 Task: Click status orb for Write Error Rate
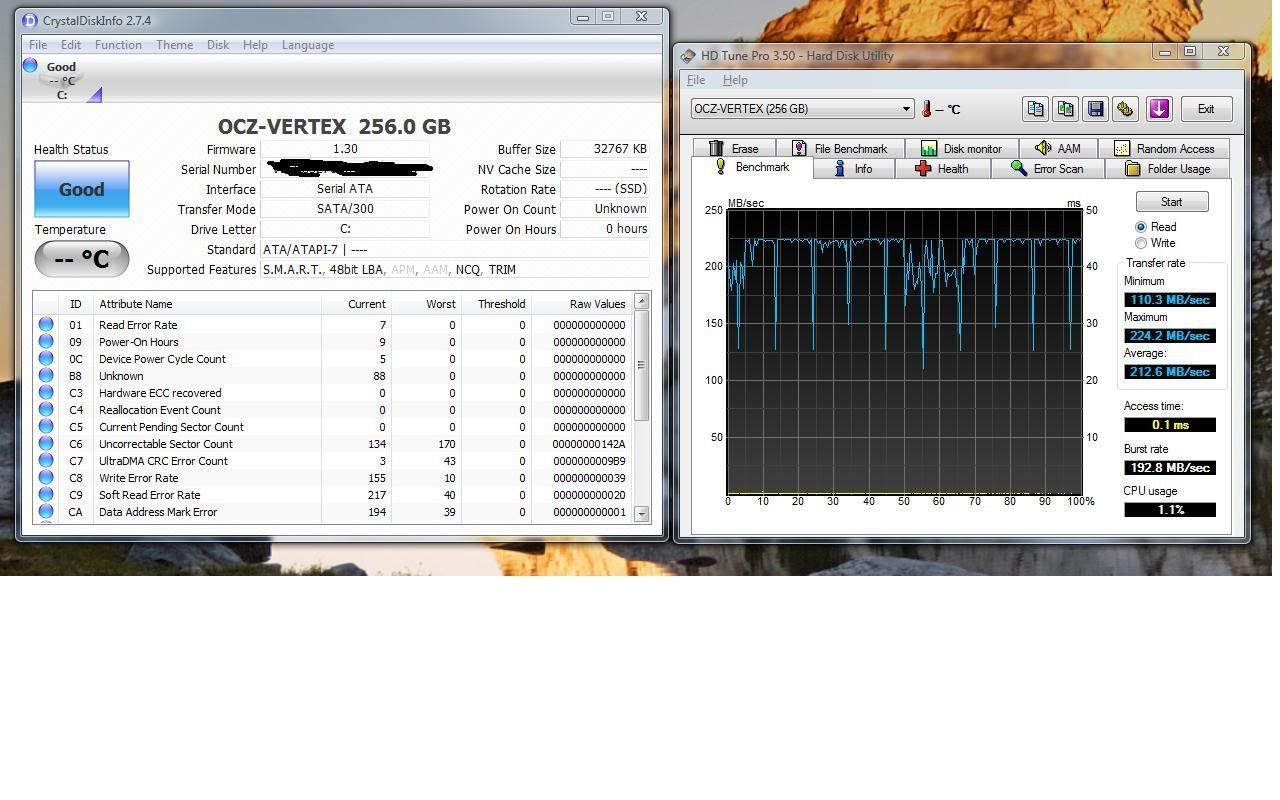click(x=46, y=478)
